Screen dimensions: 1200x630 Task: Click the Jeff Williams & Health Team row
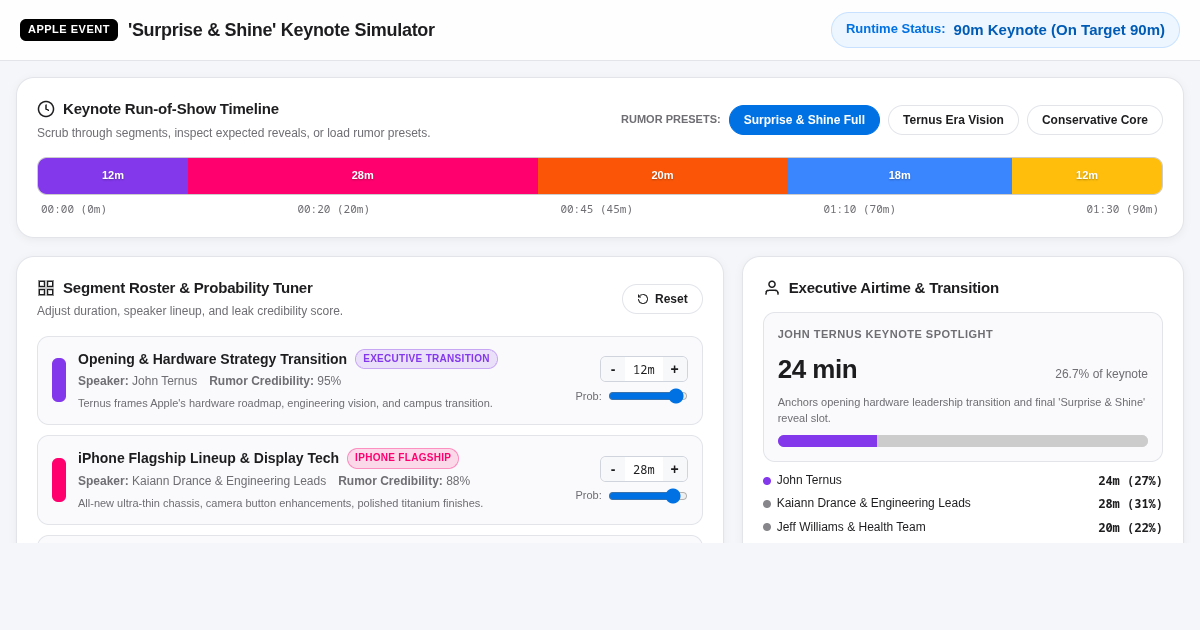[x=963, y=527]
